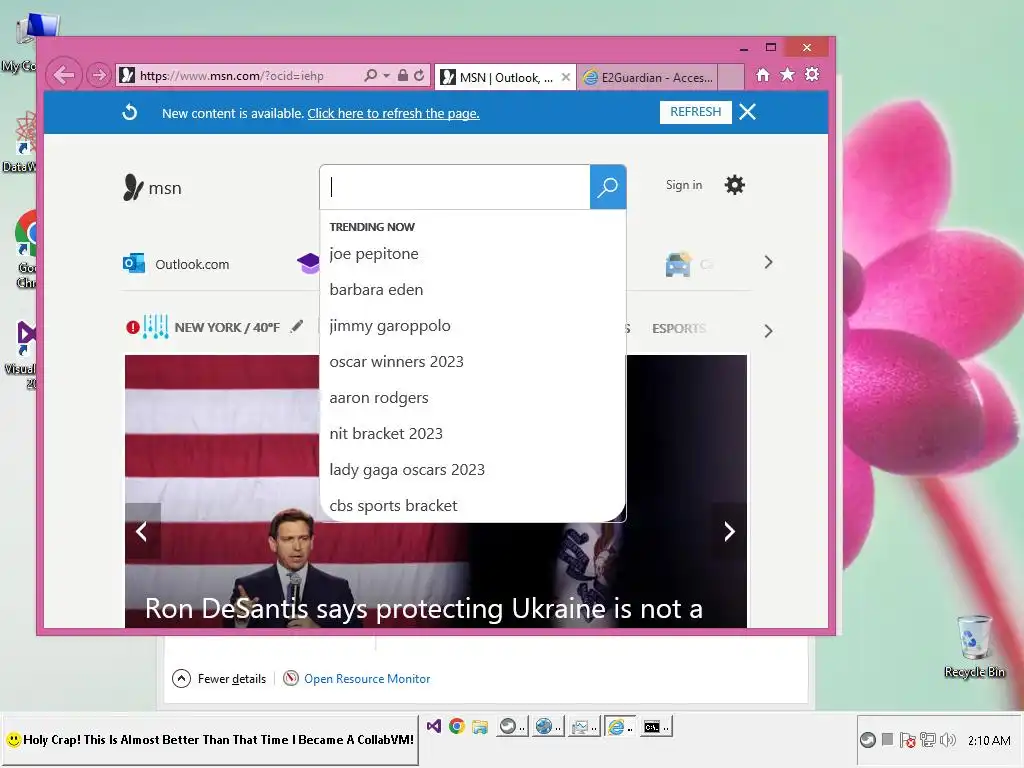The width and height of the screenshot is (1024, 768).
Task: Click inside the MSN search box
Action: coord(455,187)
